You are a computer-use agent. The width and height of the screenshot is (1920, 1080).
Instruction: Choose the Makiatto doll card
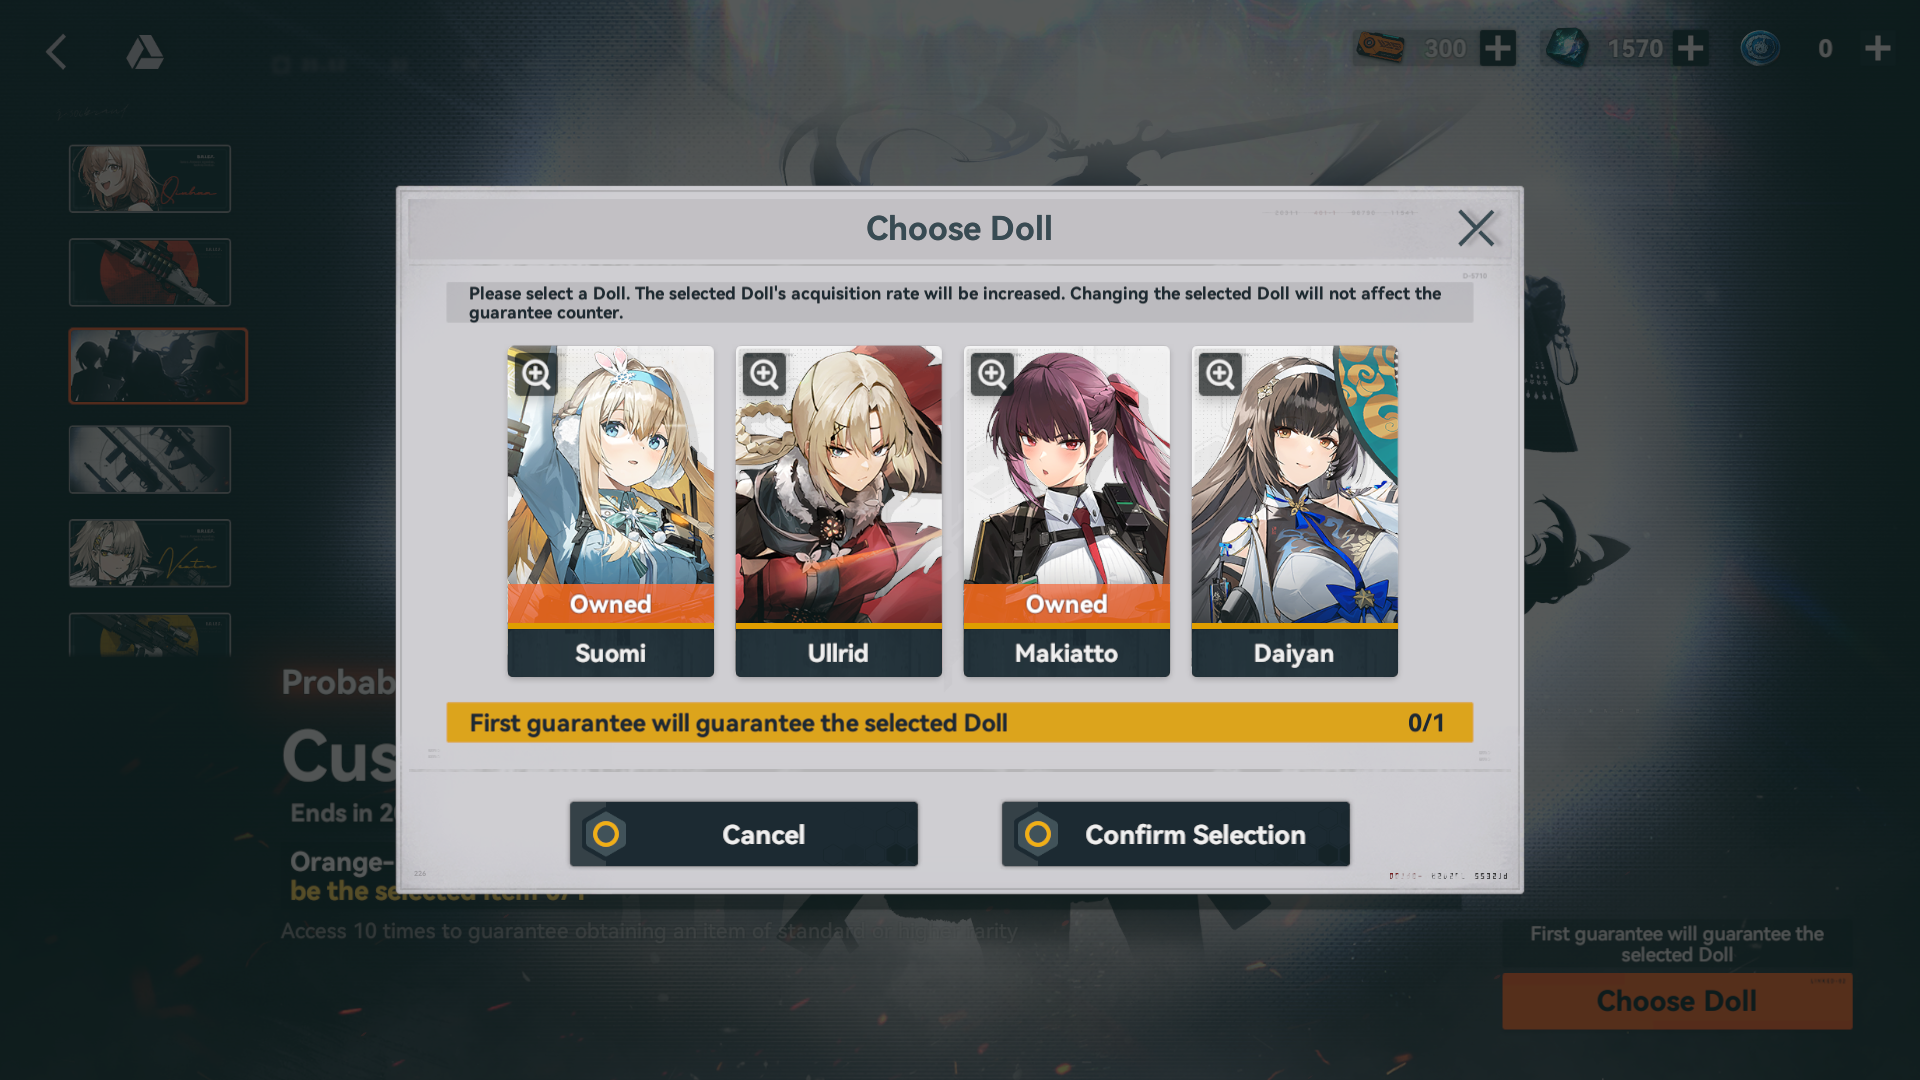(x=1066, y=511)
